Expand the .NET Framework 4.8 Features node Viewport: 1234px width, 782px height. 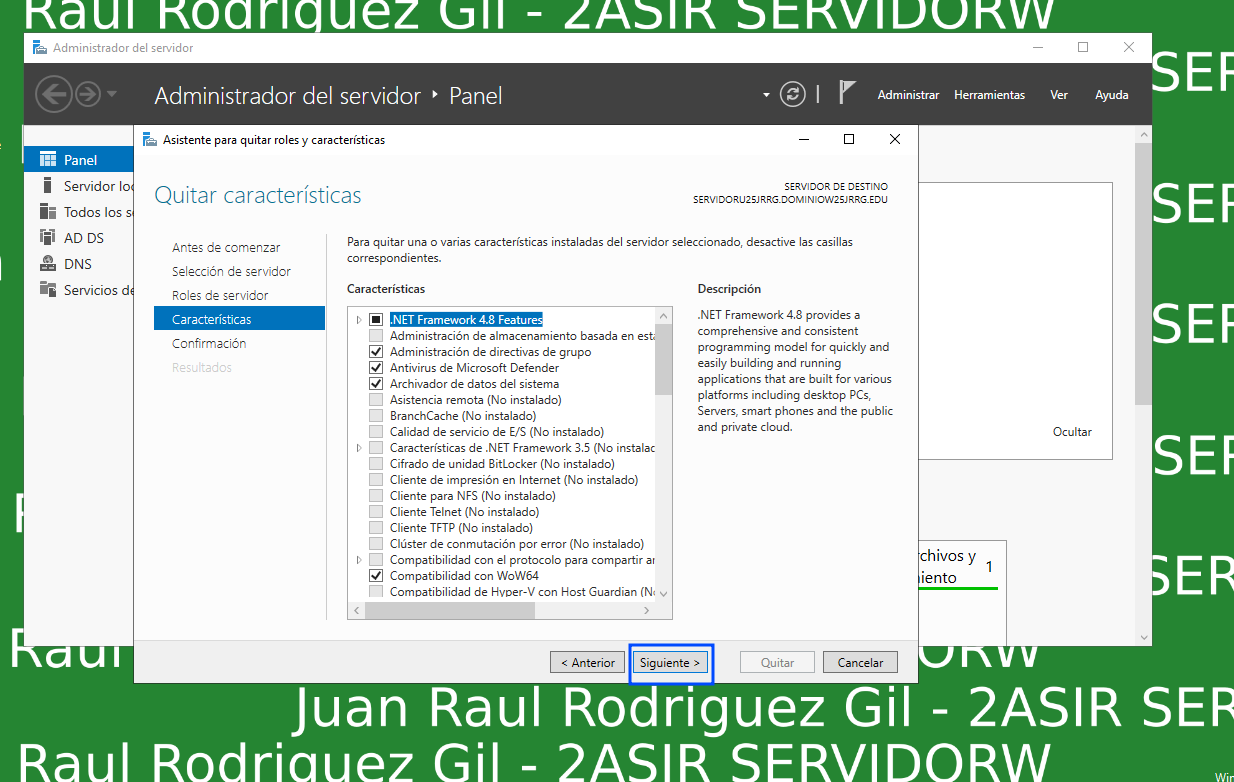(359, 320)
